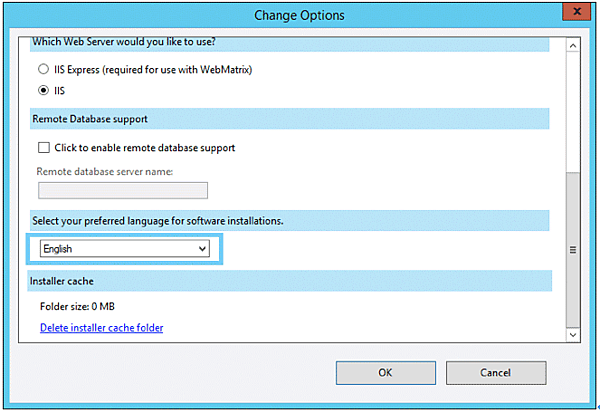
Task: Click the scrollbar track above the thumb
Action: [573, 110]
